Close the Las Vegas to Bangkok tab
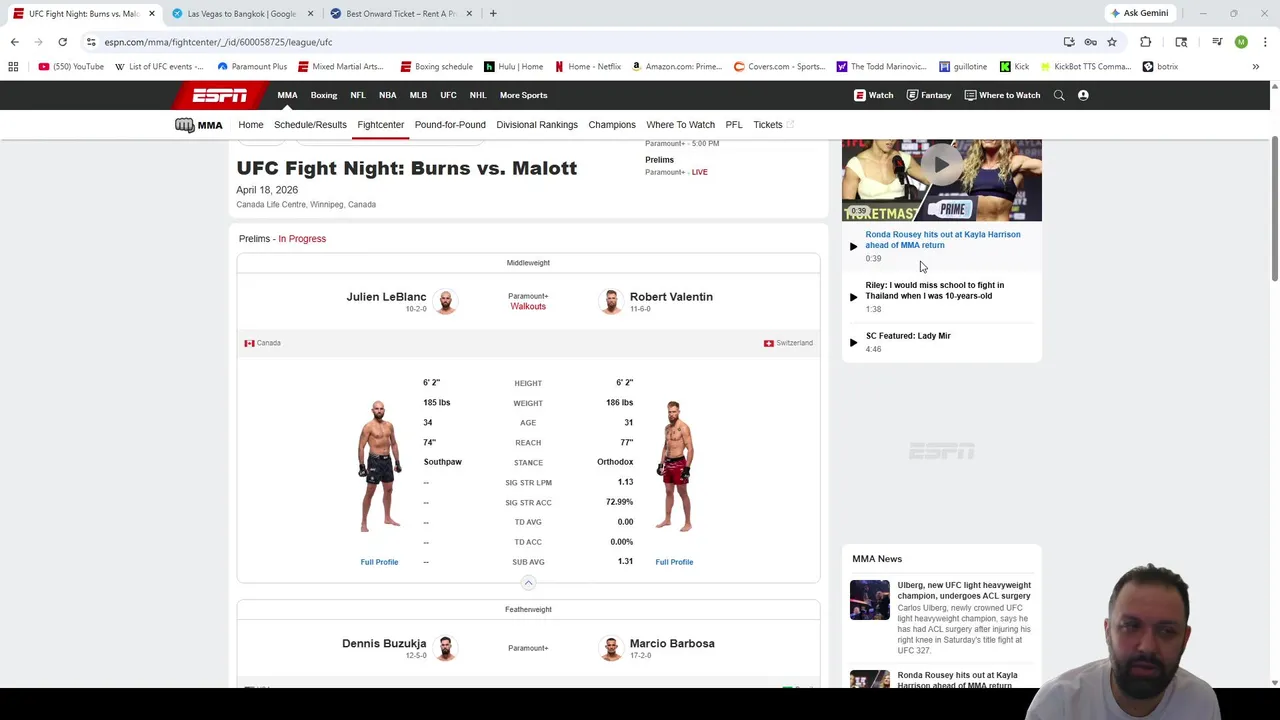Screen dimensions: 1280x720 click(x=310, y=13)
